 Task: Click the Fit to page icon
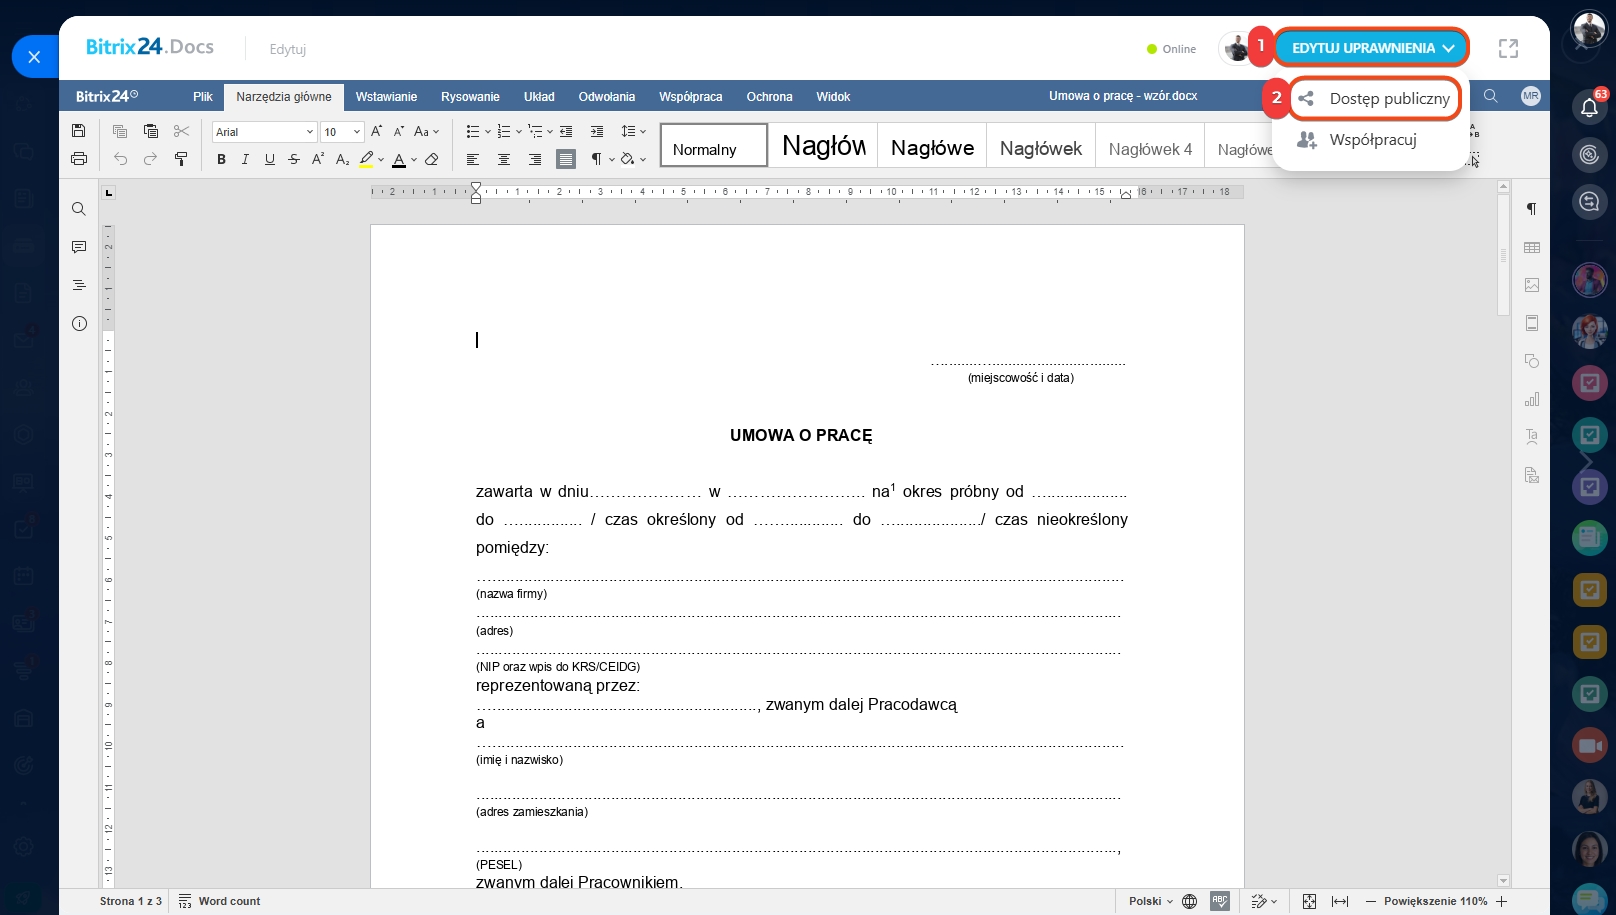coord(1309,901)
